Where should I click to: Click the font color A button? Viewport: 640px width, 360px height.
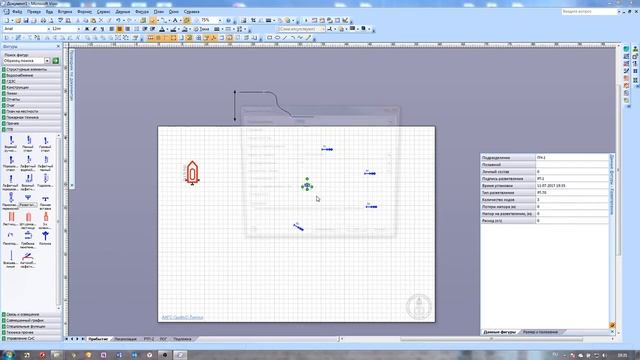(162, 29)
